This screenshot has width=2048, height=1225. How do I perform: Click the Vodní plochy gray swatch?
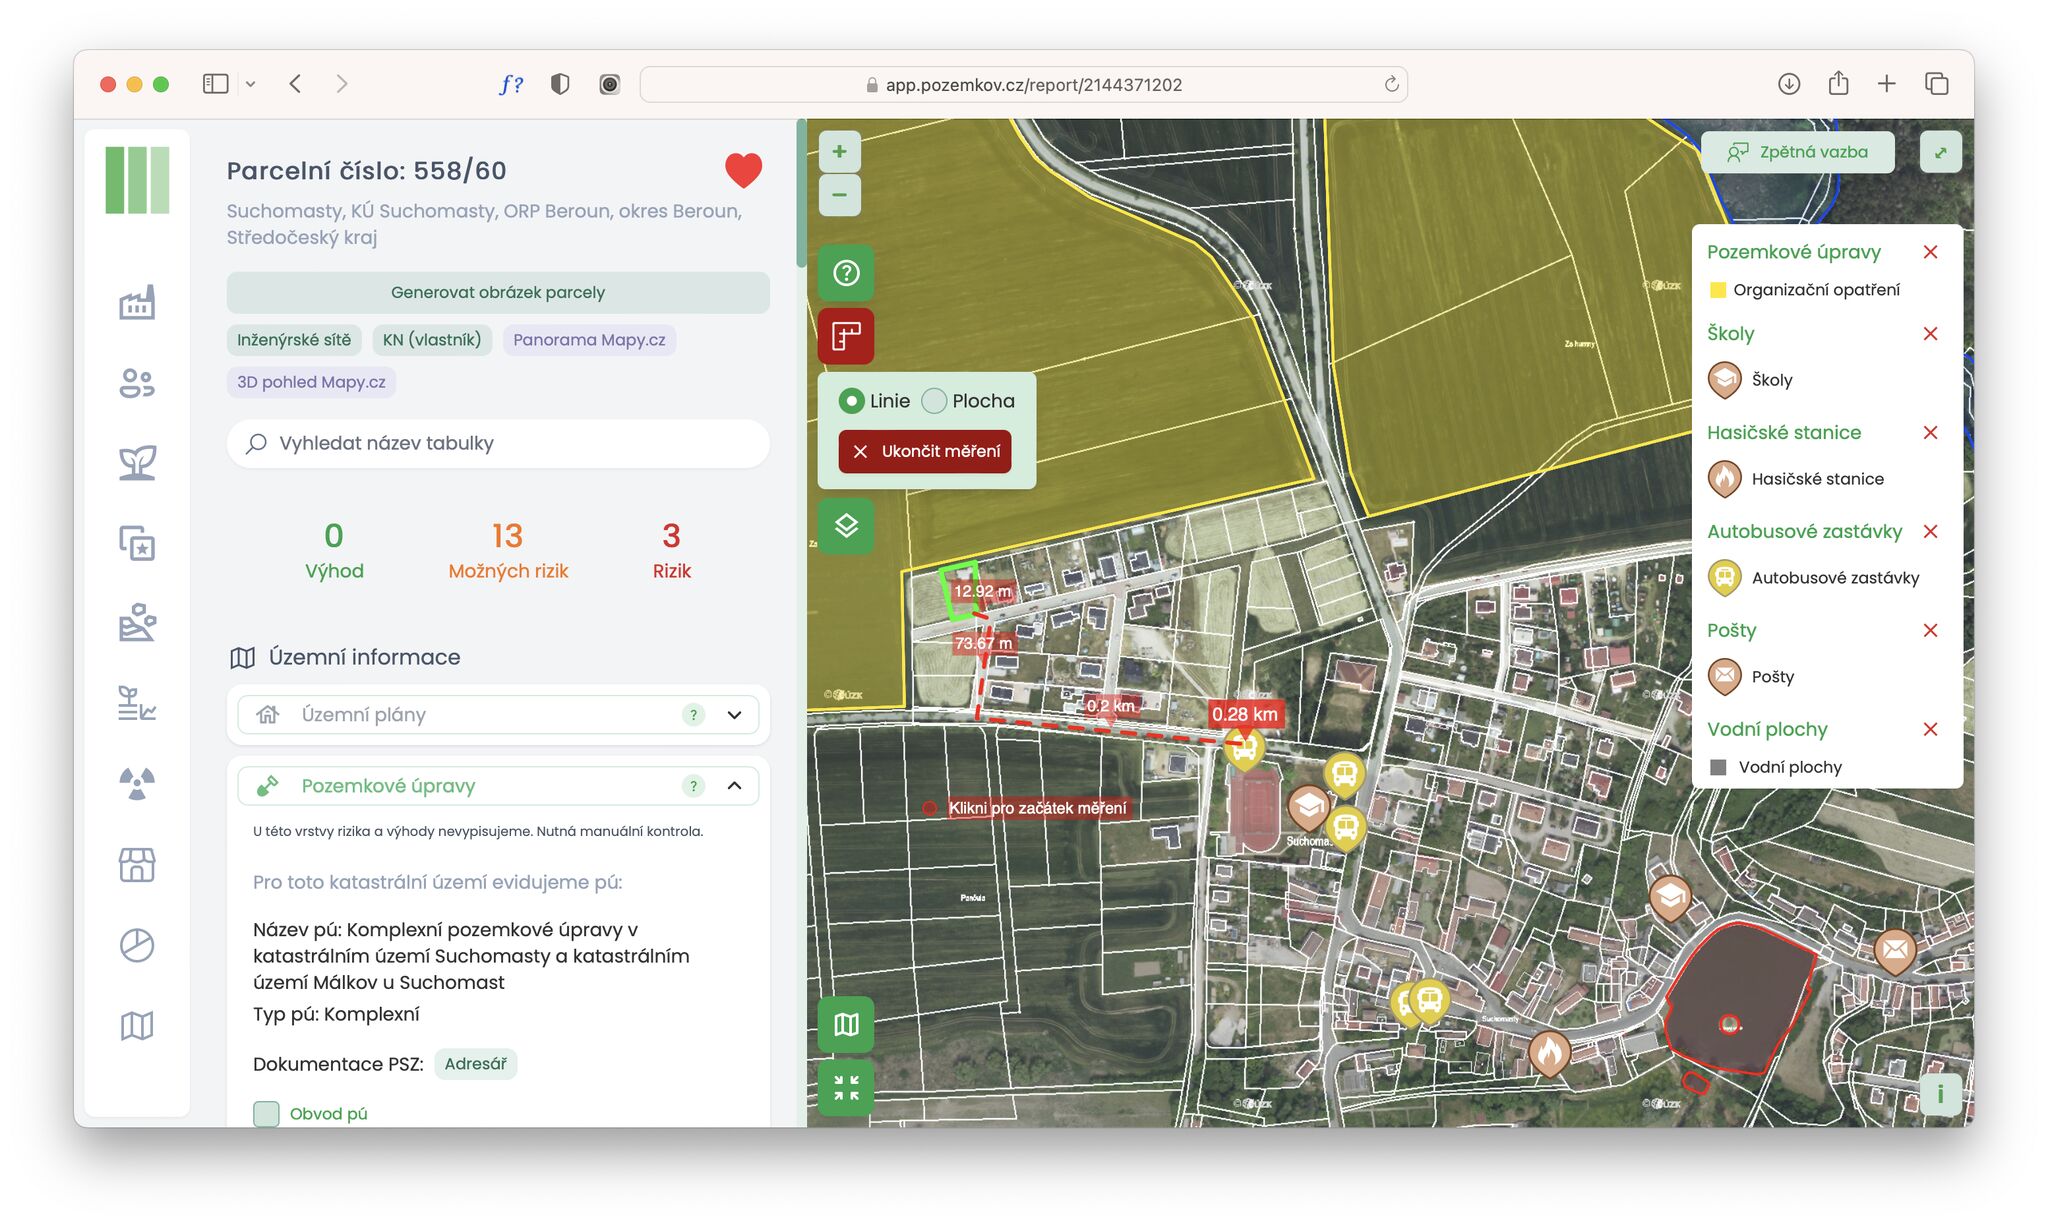coord(1718,767)
